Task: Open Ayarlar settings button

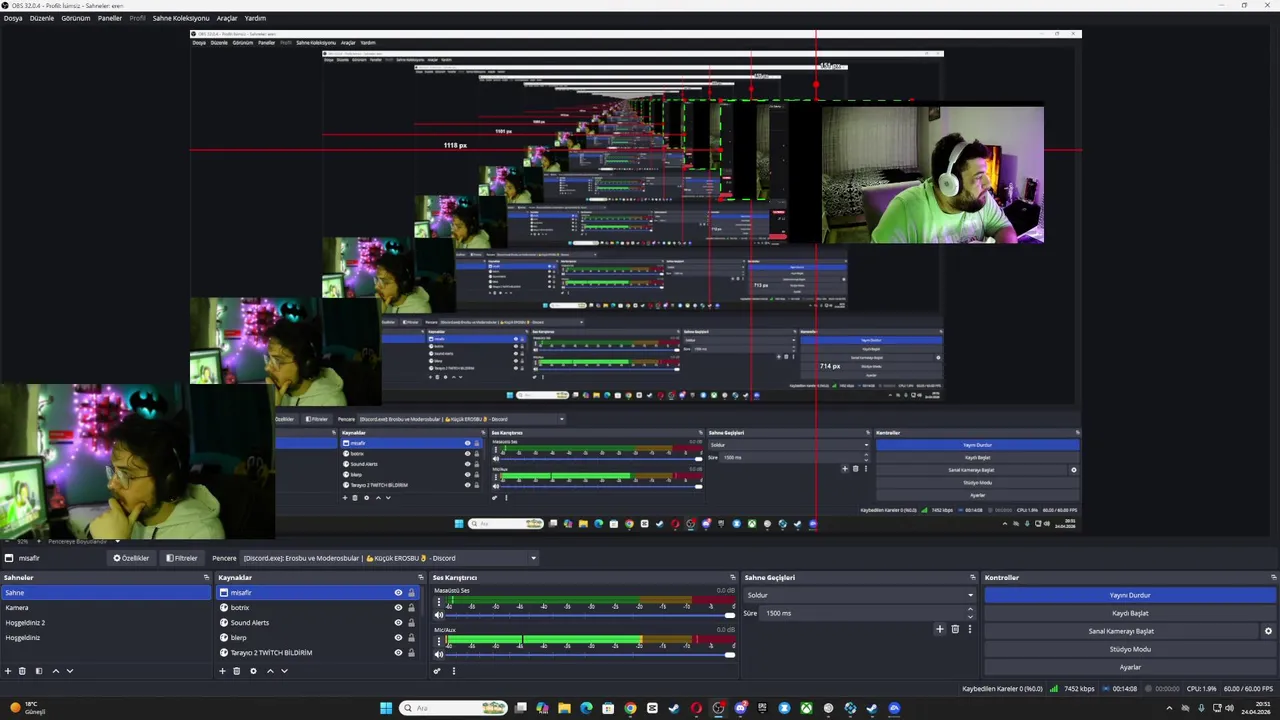Action: [1130, 667]
